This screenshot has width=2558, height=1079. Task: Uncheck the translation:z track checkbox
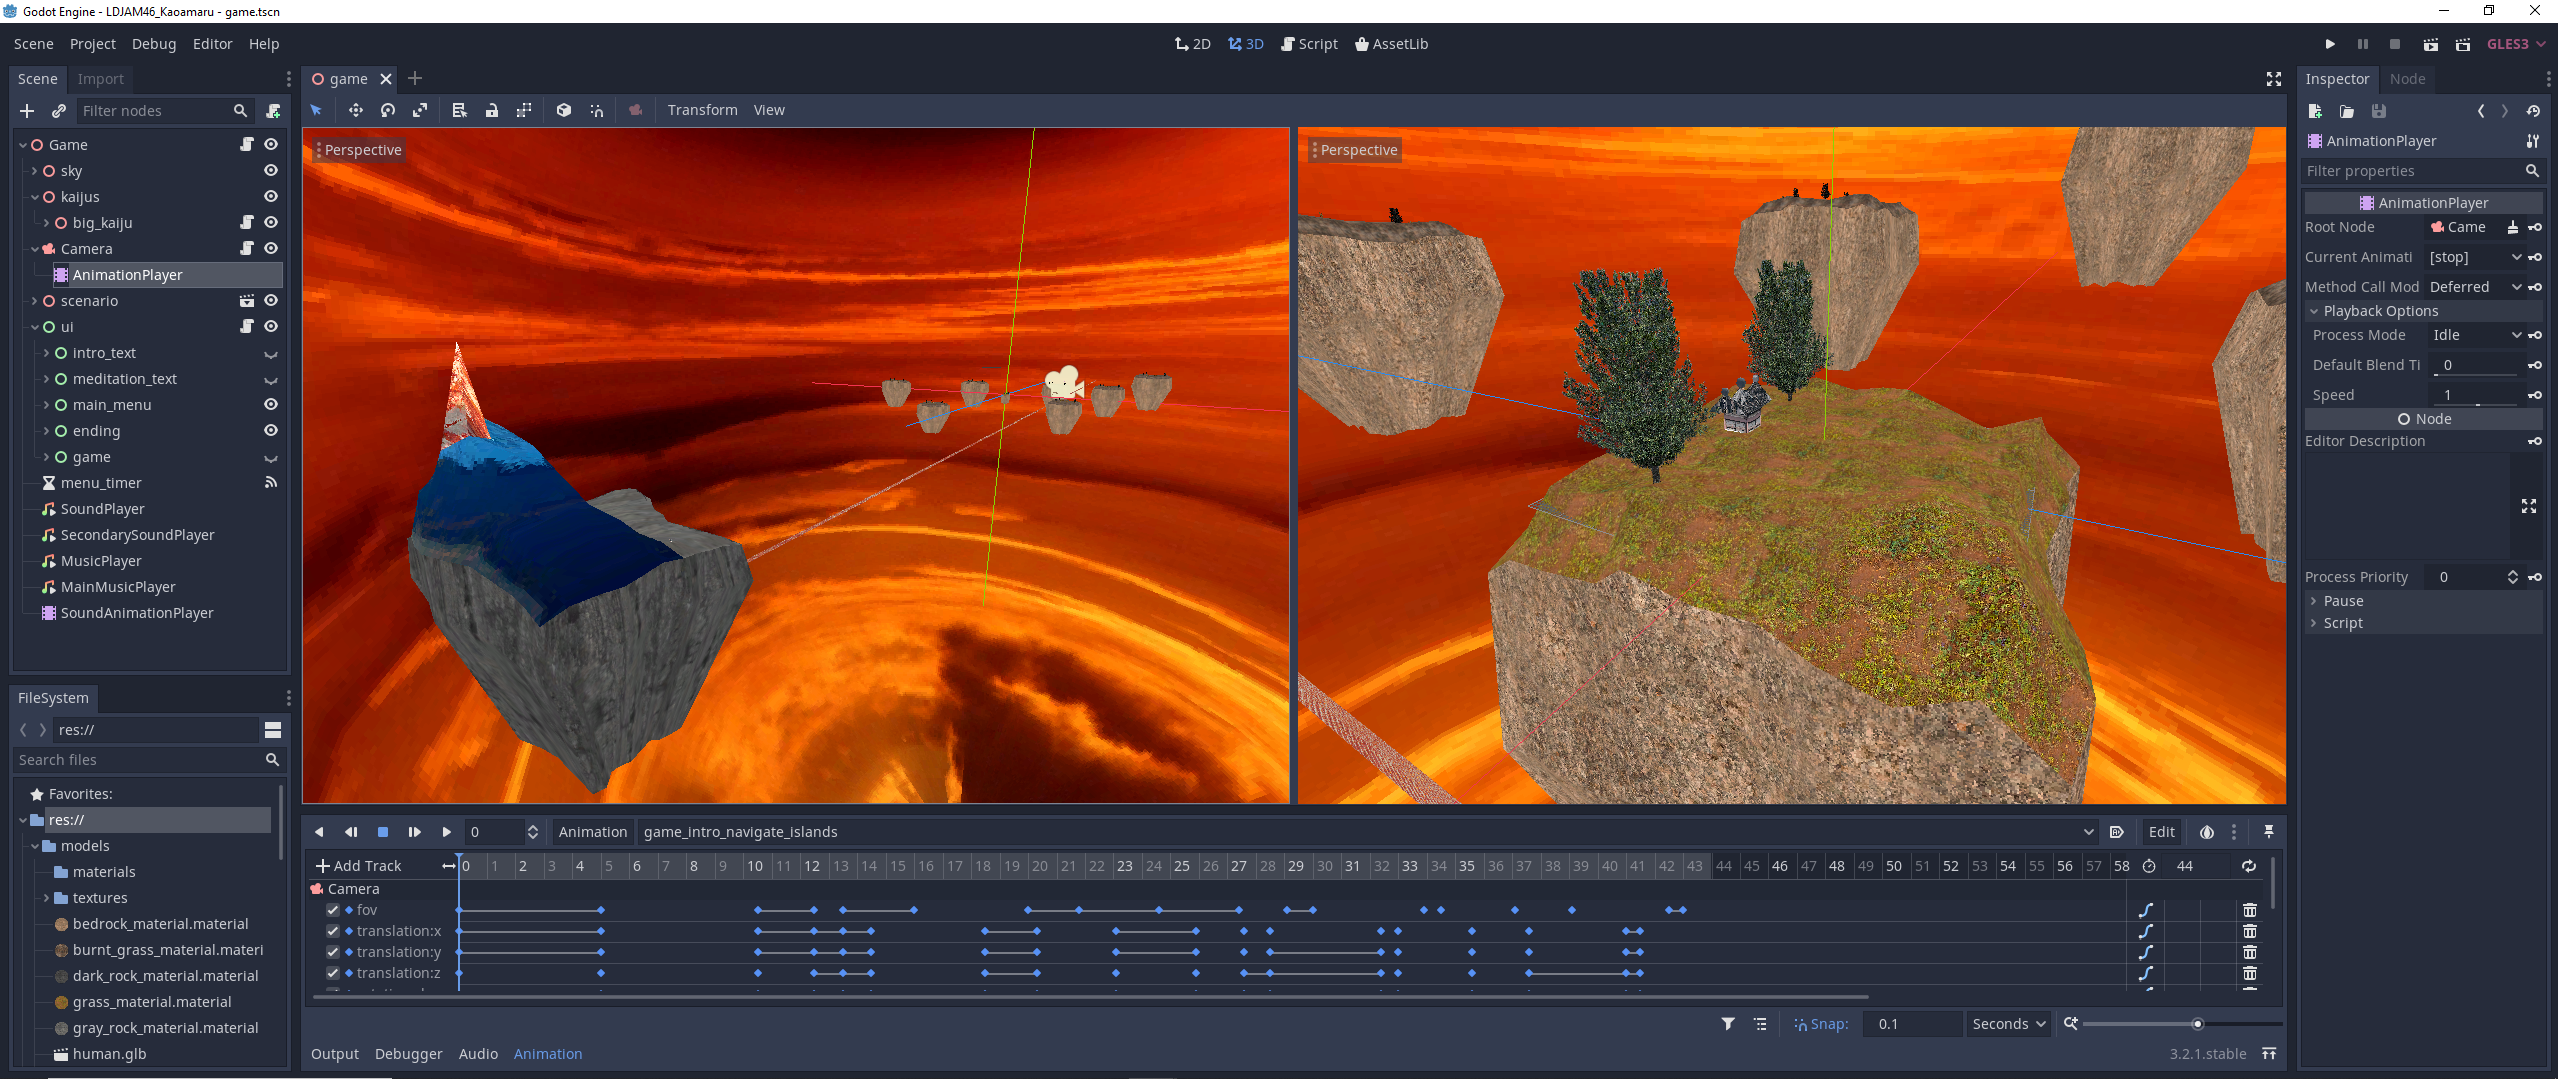click(x=333, y=973)
